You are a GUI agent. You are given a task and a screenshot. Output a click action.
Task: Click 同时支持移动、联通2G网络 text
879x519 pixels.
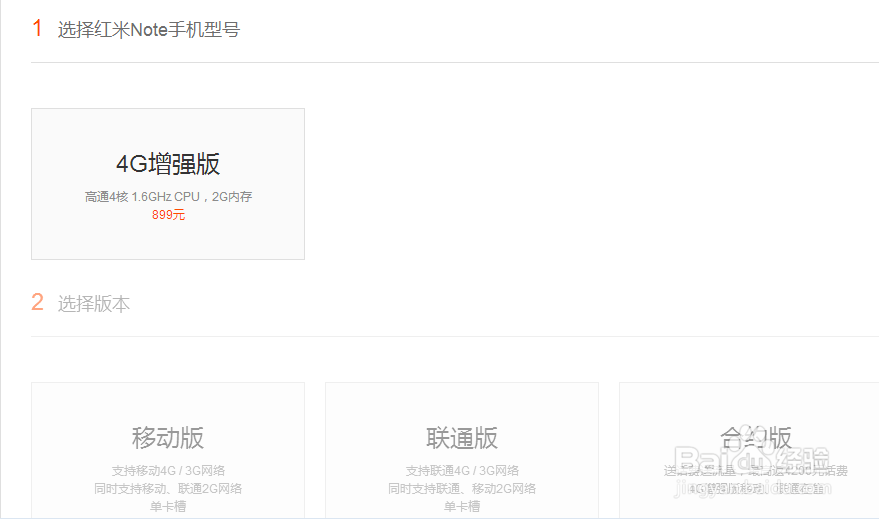[168, 489]
